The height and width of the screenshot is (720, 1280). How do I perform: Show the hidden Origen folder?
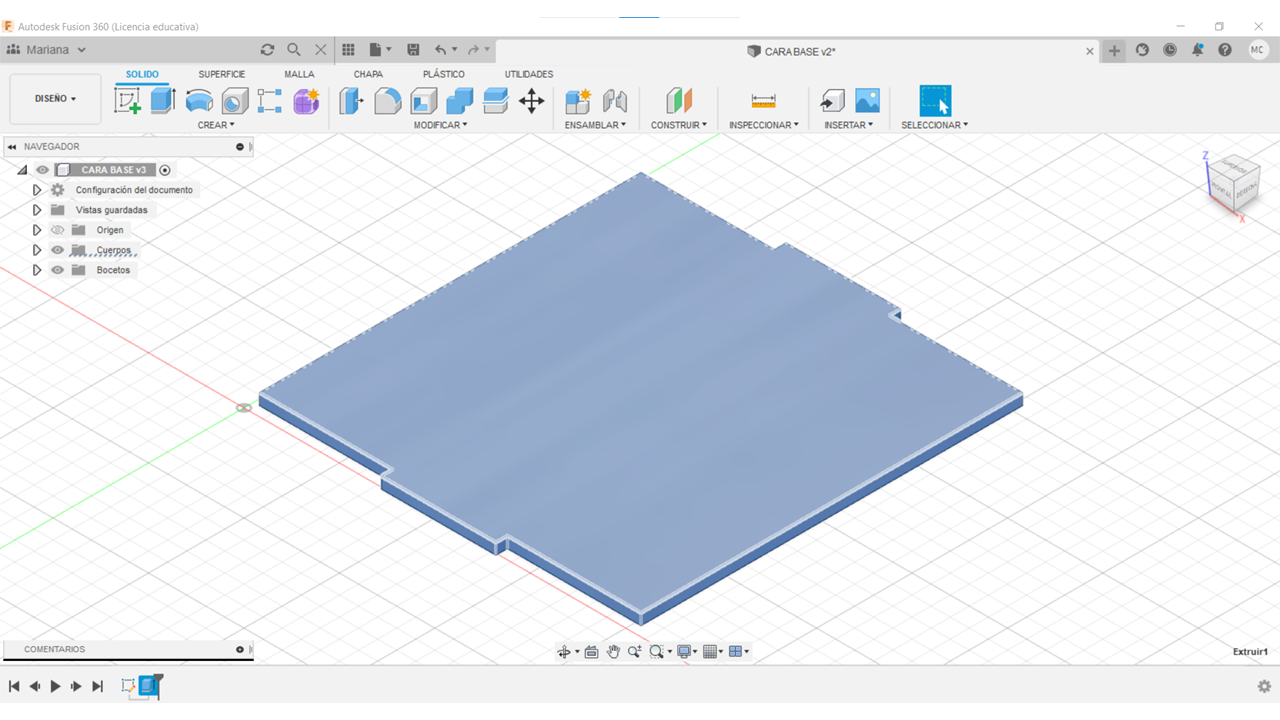(57, 230)
